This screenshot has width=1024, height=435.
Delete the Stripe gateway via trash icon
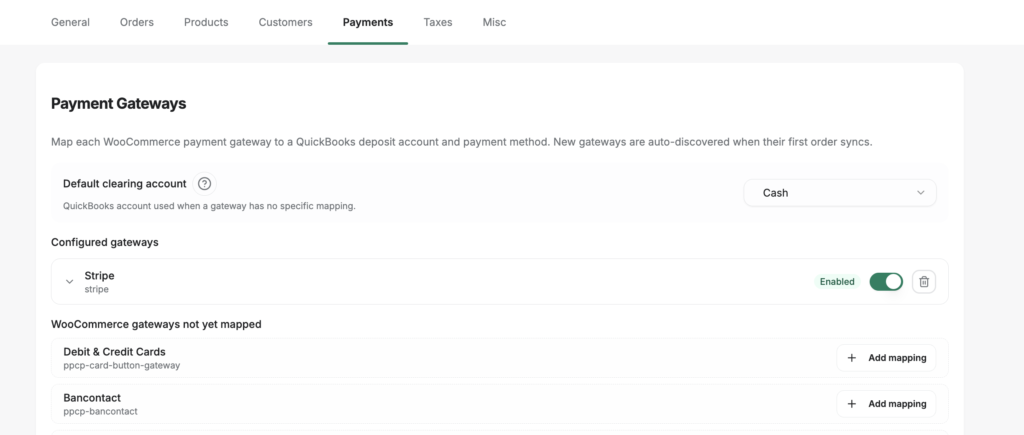tap(924, 282)
